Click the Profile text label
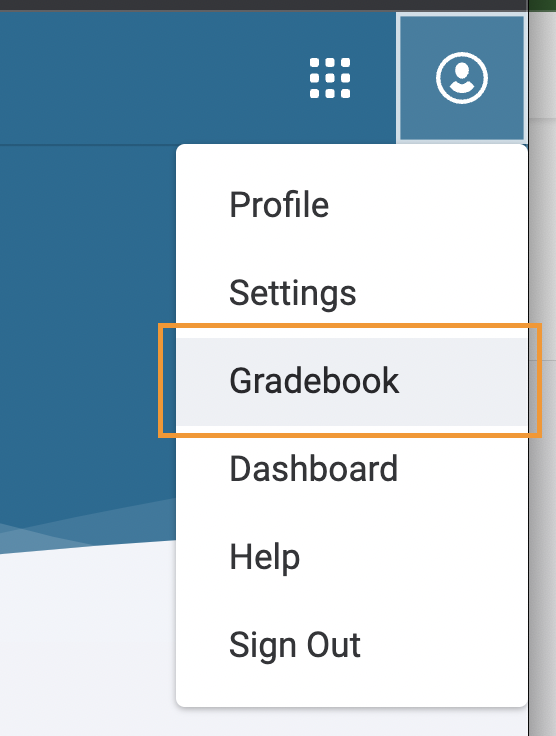Viewport: 556px width, 736px height. [279, 205]
